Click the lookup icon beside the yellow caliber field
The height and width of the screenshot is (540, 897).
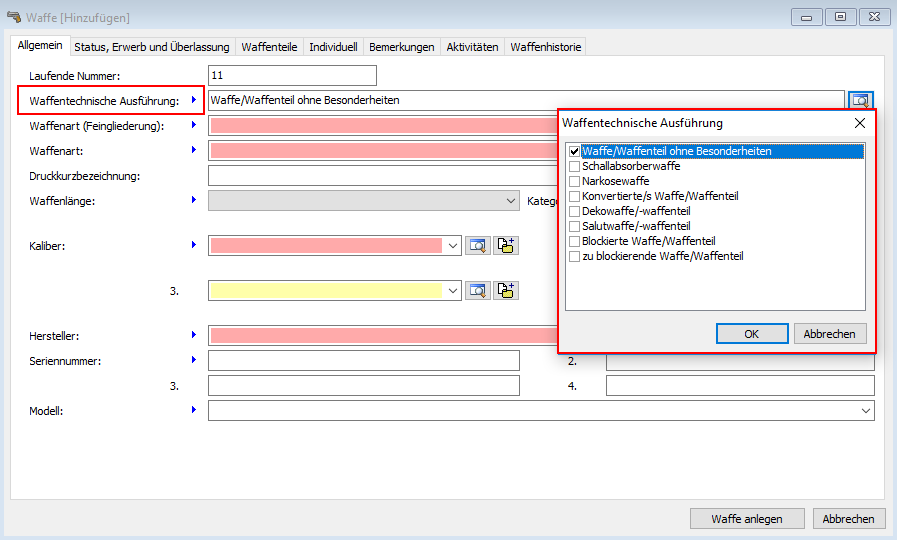[477, 290]
